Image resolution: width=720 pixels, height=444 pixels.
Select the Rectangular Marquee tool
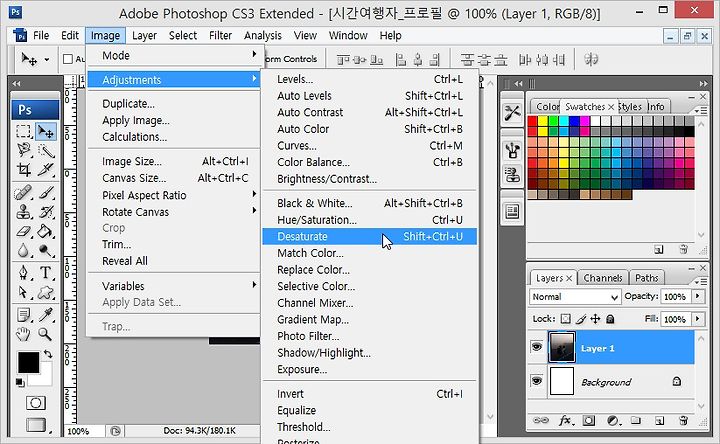23,131
